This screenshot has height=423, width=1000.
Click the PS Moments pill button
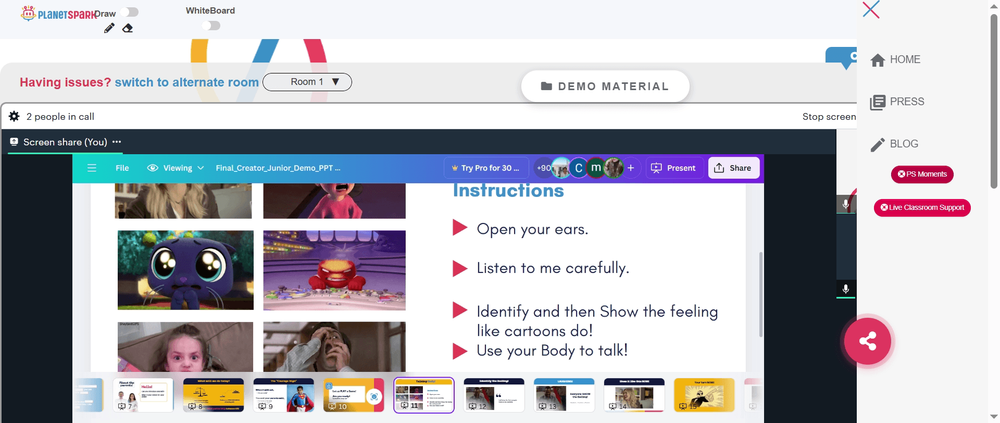[x=922, y=174]
